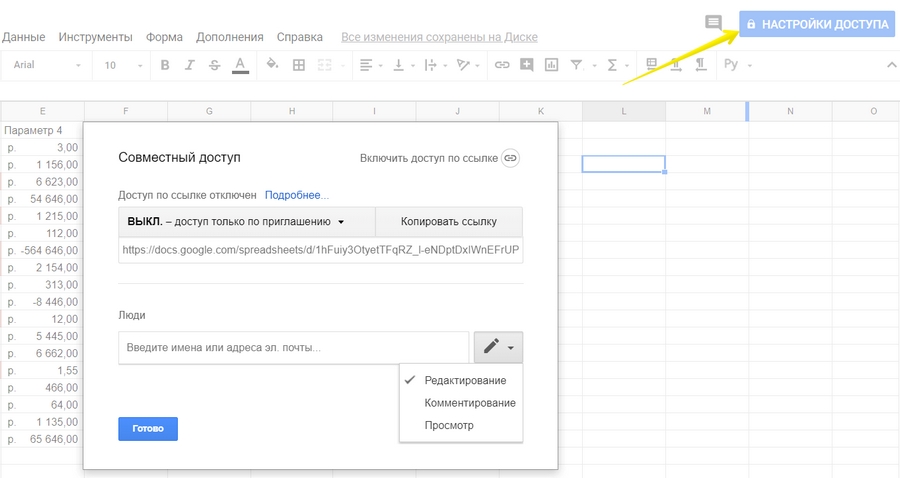
Task: Open the Arial font family dropdown
Action: click(x=47, y=65)
